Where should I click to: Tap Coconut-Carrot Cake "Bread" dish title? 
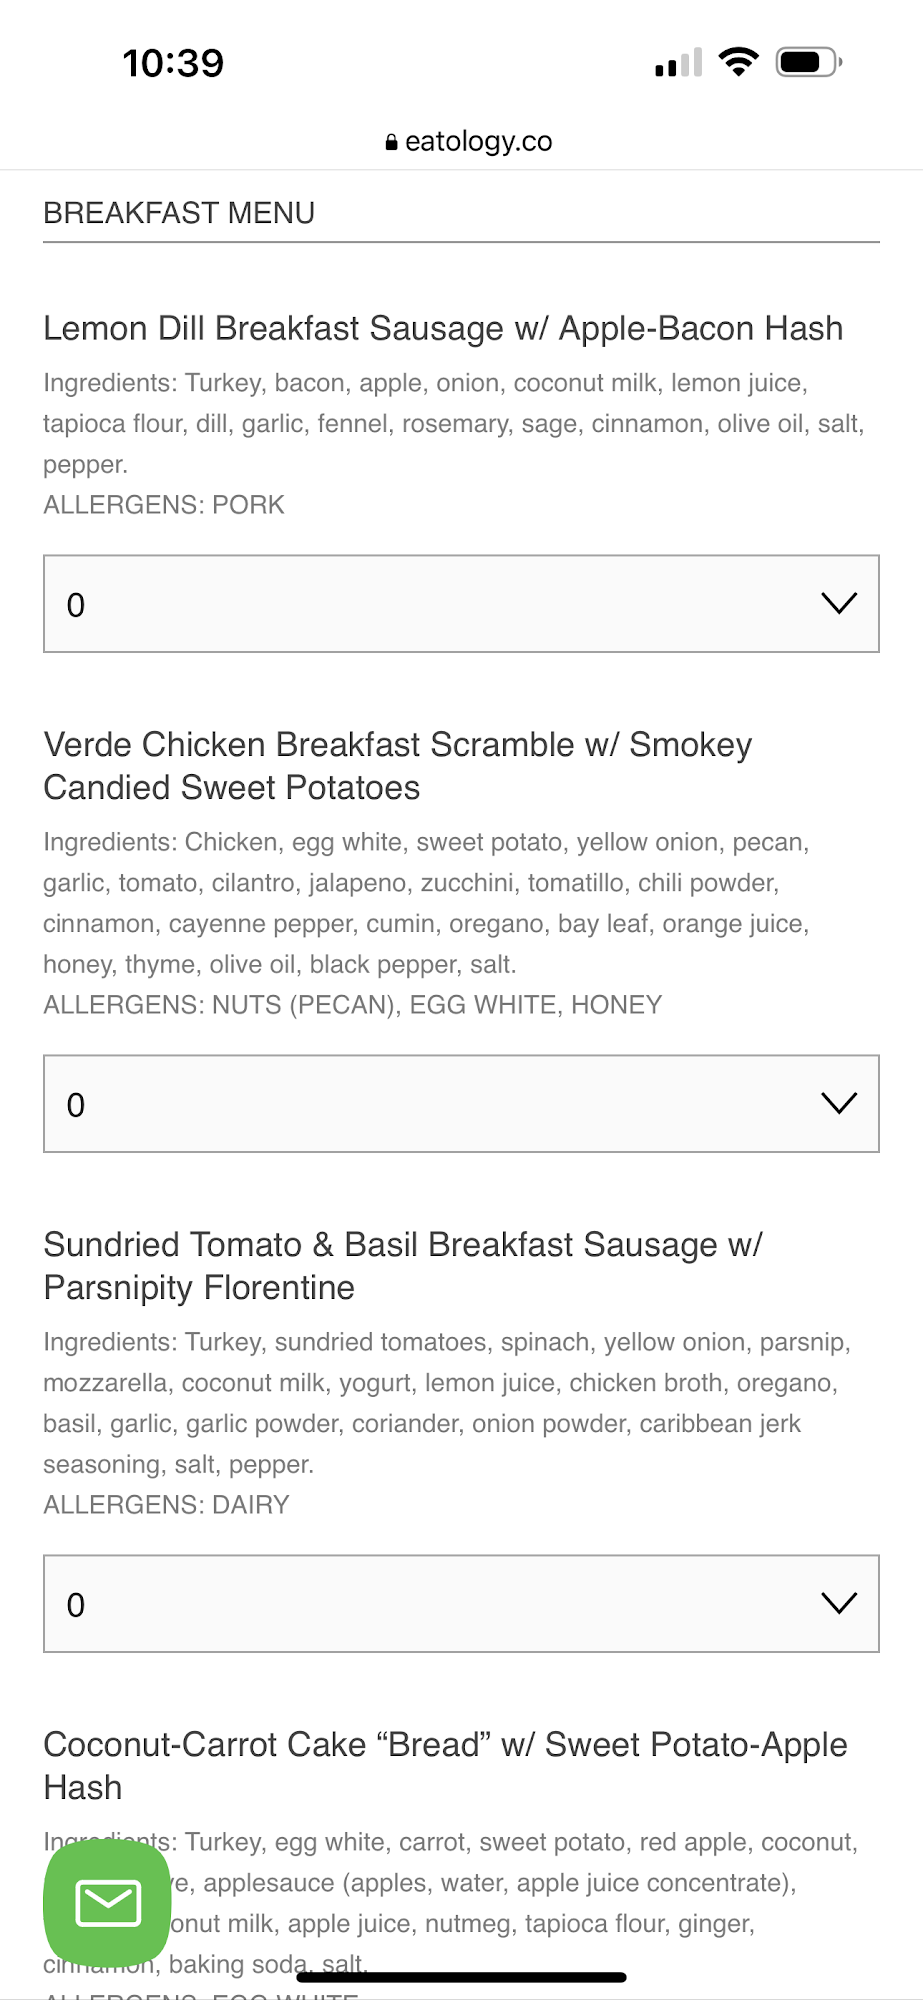445,1765
